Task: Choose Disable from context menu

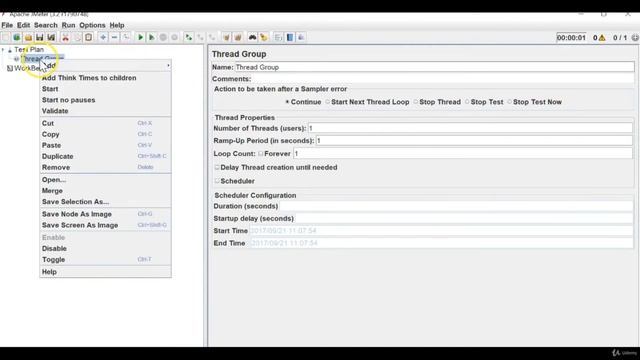Action: (105, 249)
